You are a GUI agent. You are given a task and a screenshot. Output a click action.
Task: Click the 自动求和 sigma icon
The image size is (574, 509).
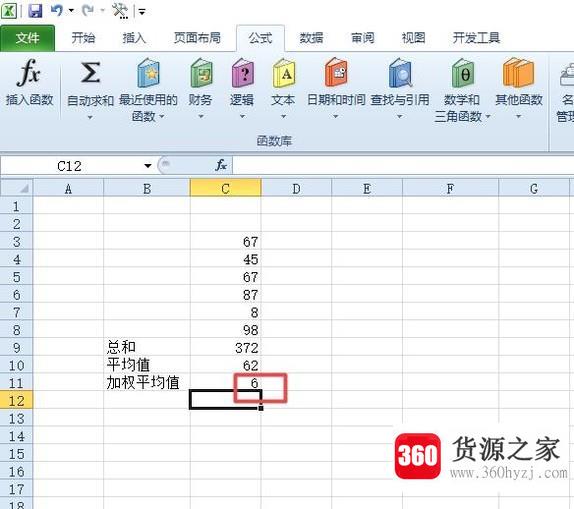click(x=90, y=73)
